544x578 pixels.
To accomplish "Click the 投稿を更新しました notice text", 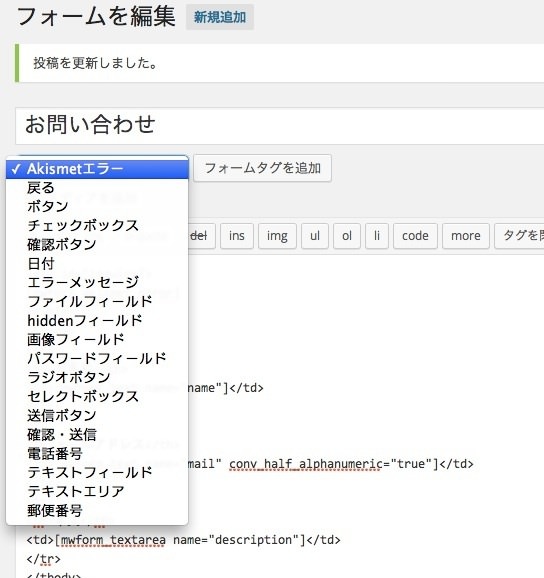I will pyautogui.click(x=95, y=63).
